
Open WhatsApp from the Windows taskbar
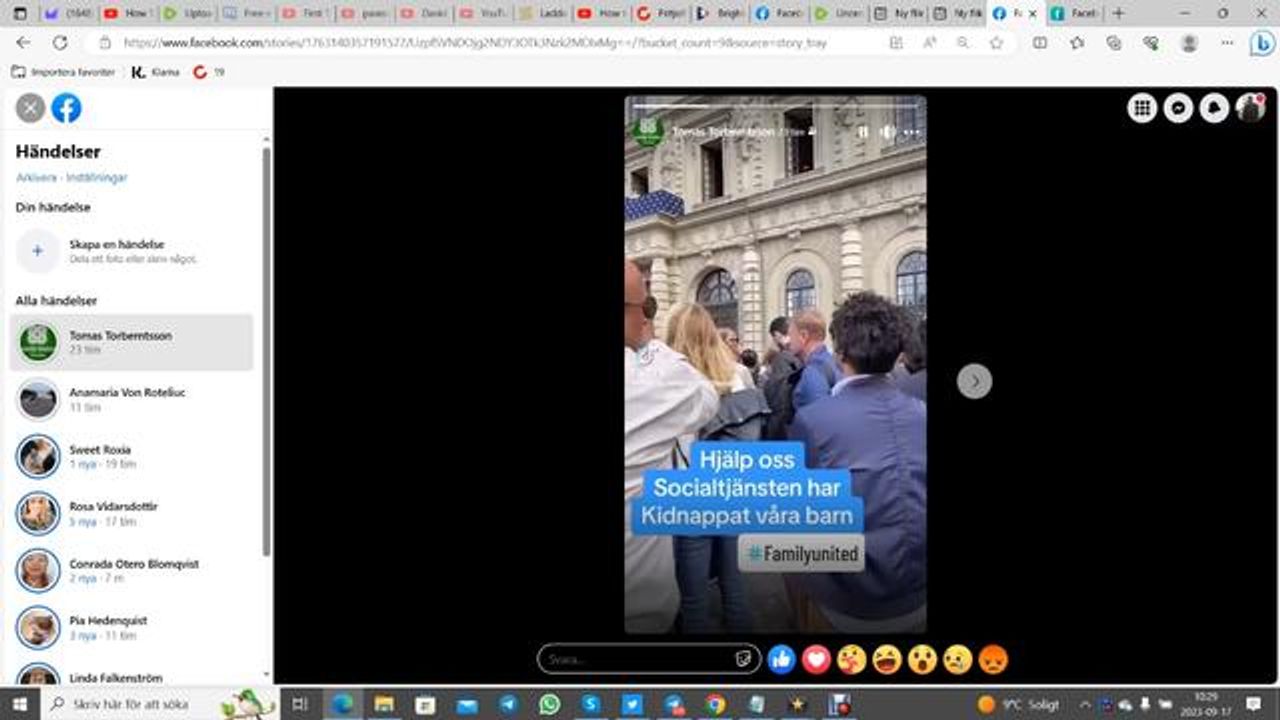(549, 704)
